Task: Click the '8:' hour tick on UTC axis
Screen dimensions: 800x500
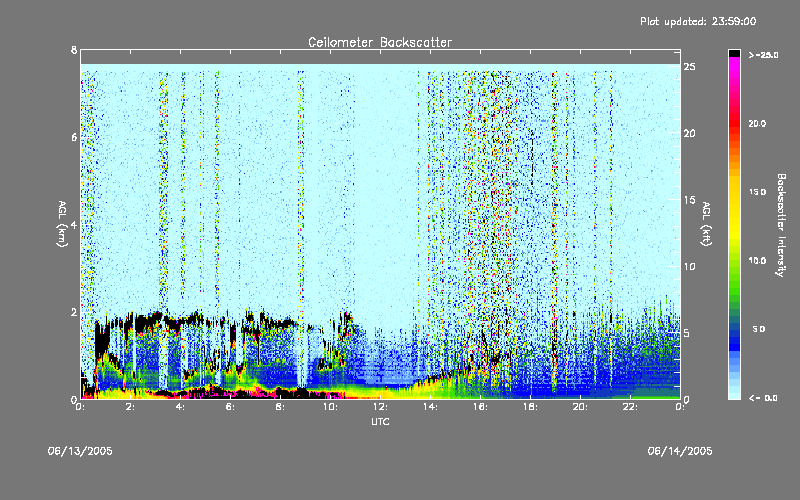Action: point(281,407)
